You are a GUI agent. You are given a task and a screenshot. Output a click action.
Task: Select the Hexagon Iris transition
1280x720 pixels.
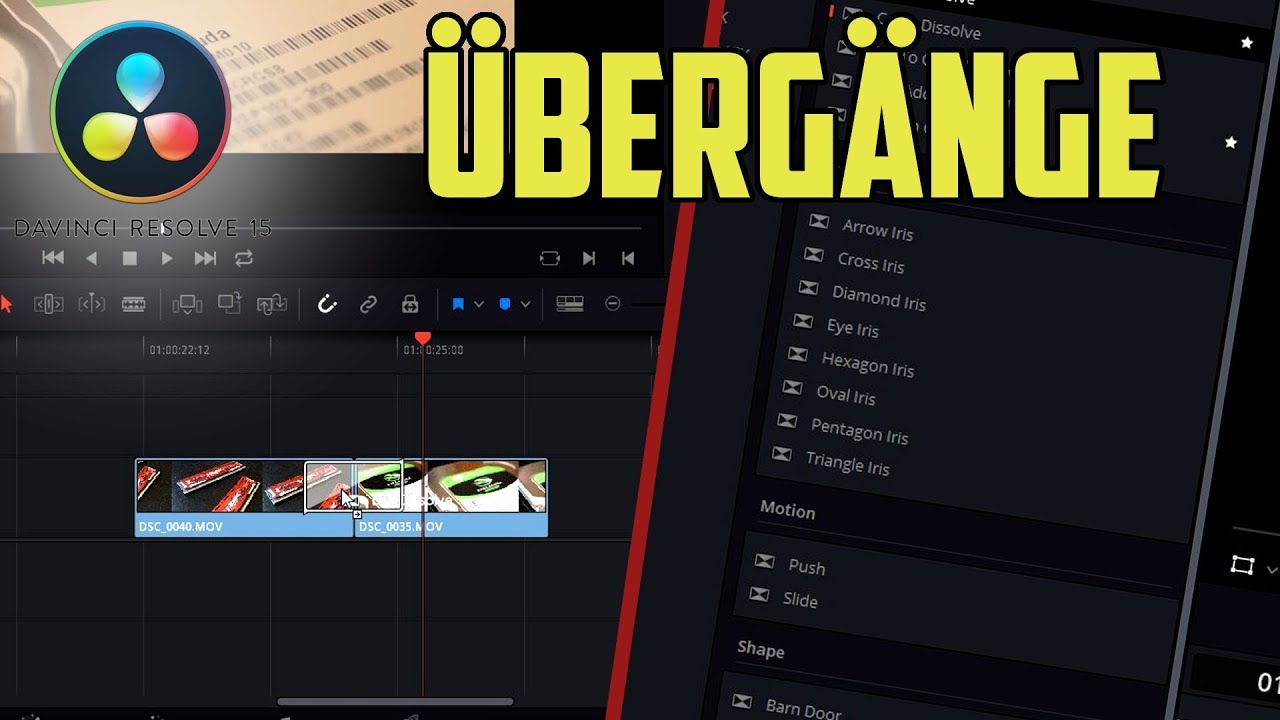[867, 363]
